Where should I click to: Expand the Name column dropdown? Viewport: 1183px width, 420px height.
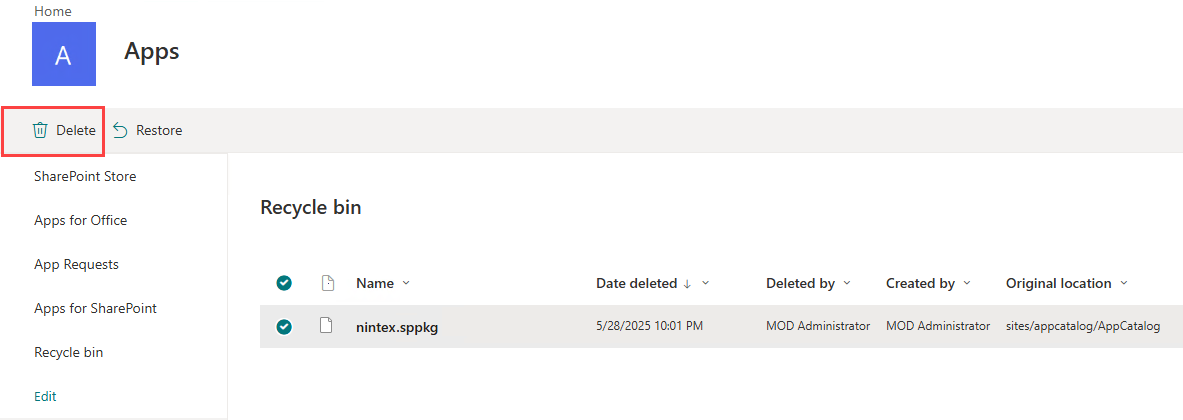click(x=405, y=283)
